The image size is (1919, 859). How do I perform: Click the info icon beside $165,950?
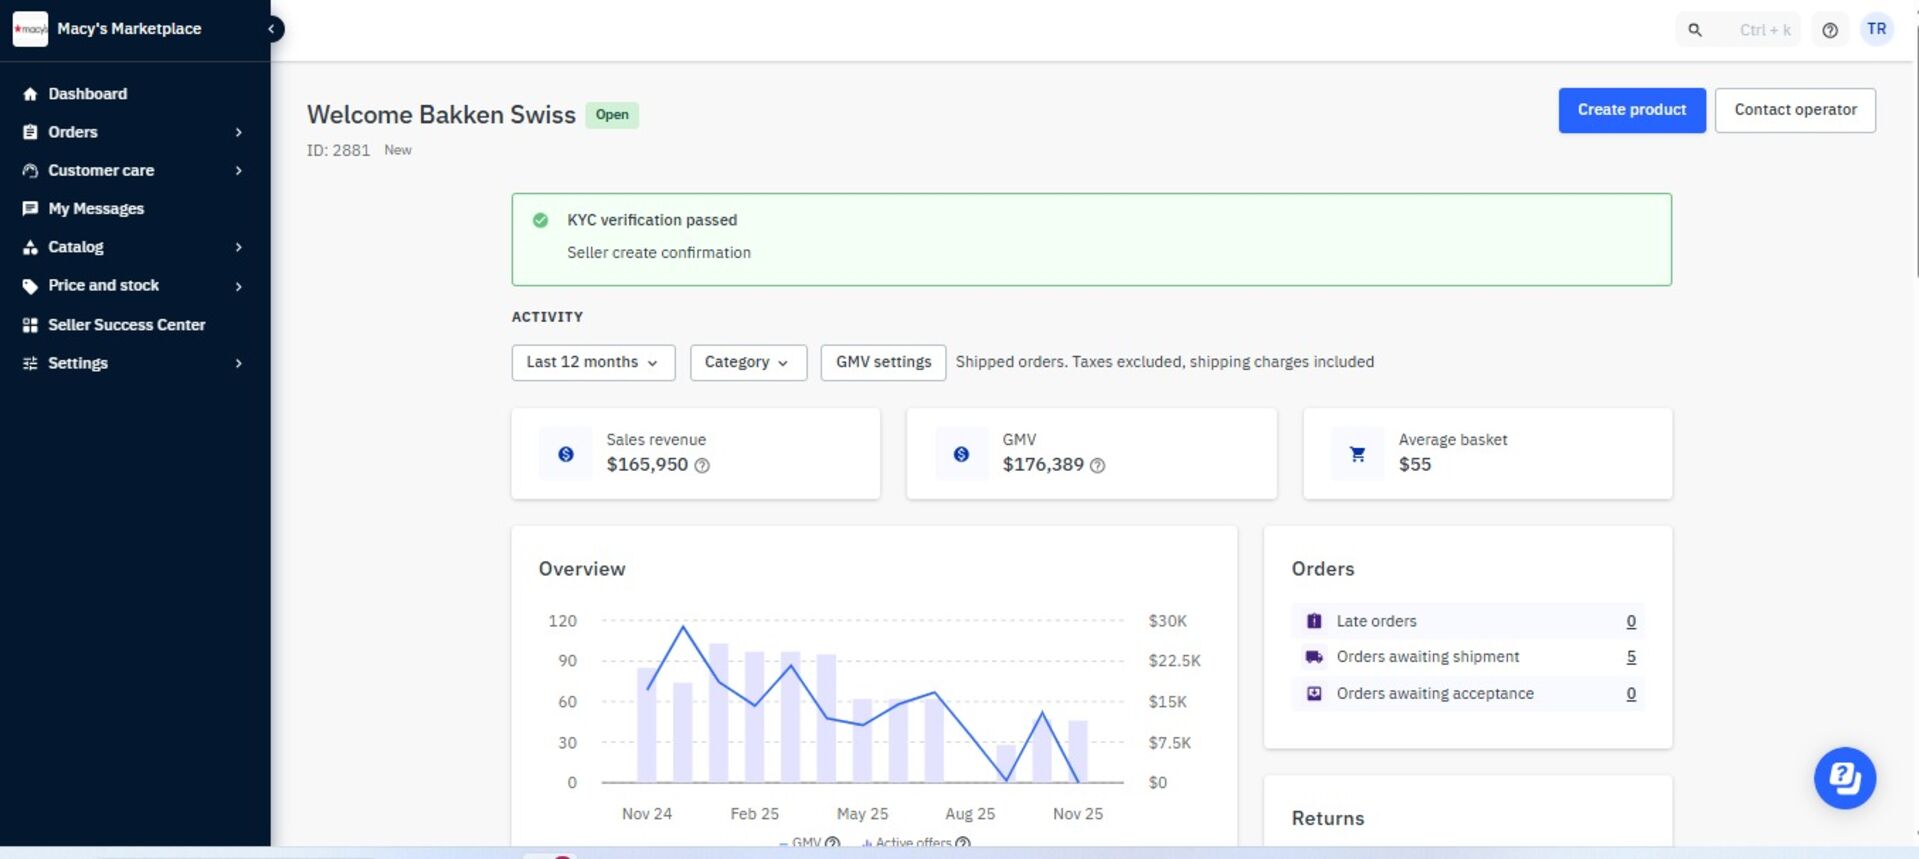point(702,466)
